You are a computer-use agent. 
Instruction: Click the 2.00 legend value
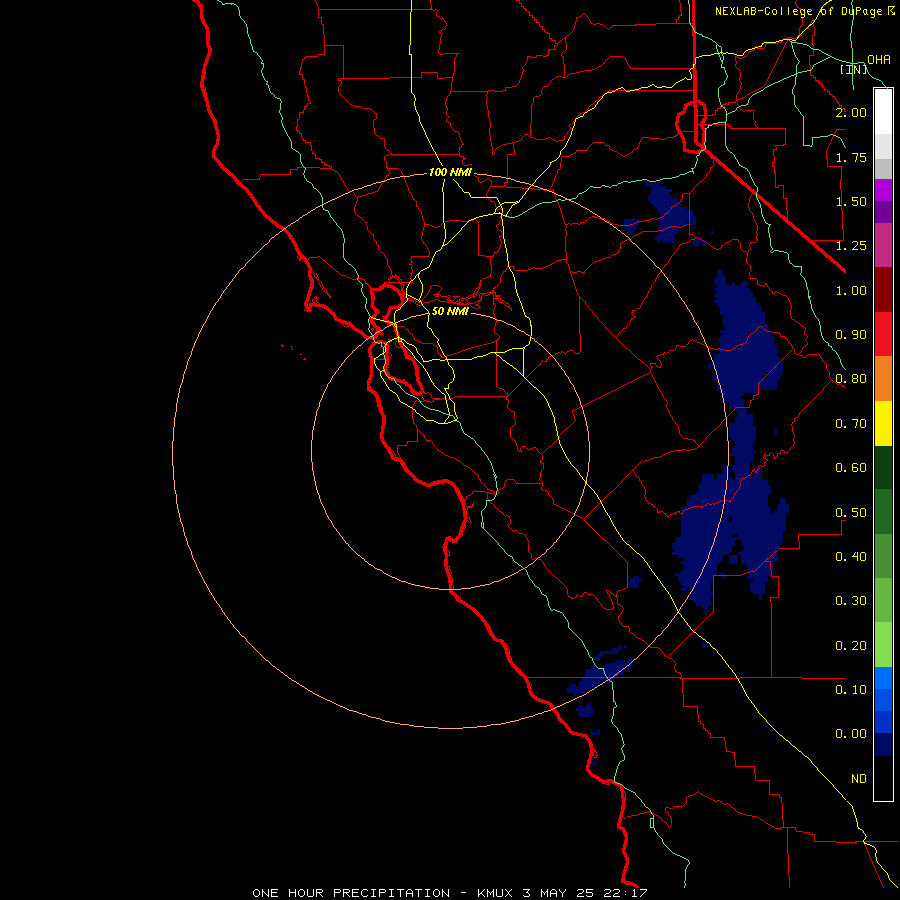(851, 112)
